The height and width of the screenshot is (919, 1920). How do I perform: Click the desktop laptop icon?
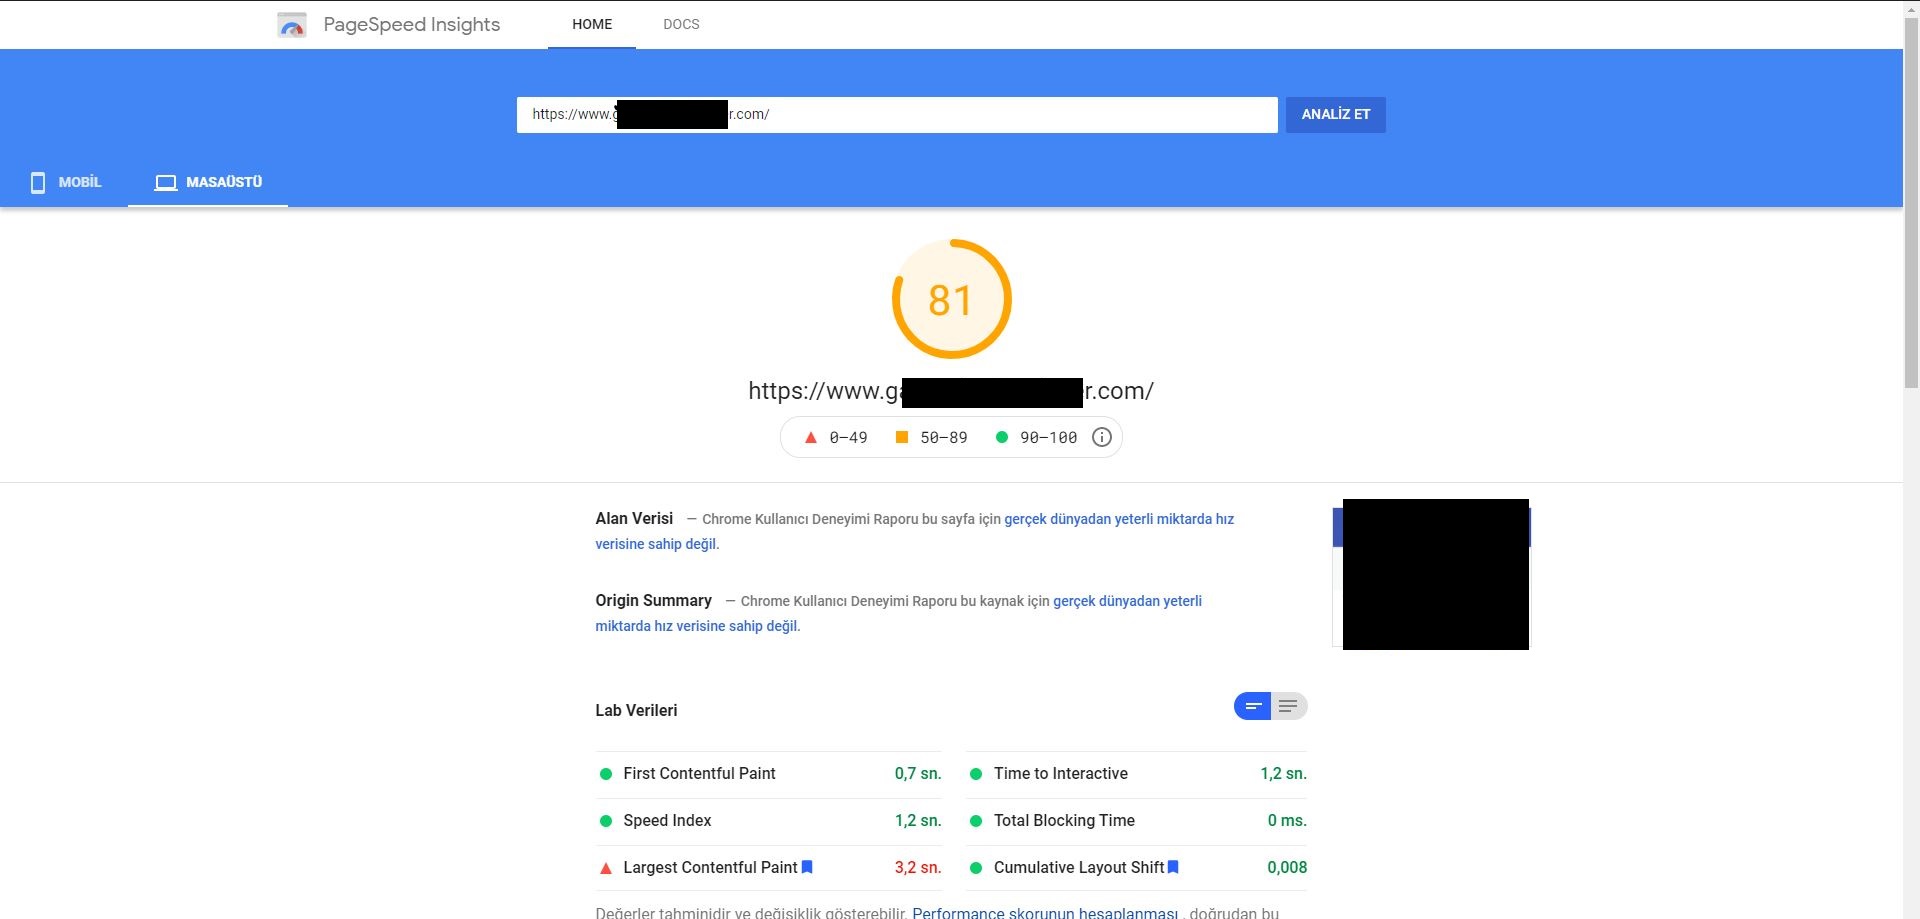166,183
